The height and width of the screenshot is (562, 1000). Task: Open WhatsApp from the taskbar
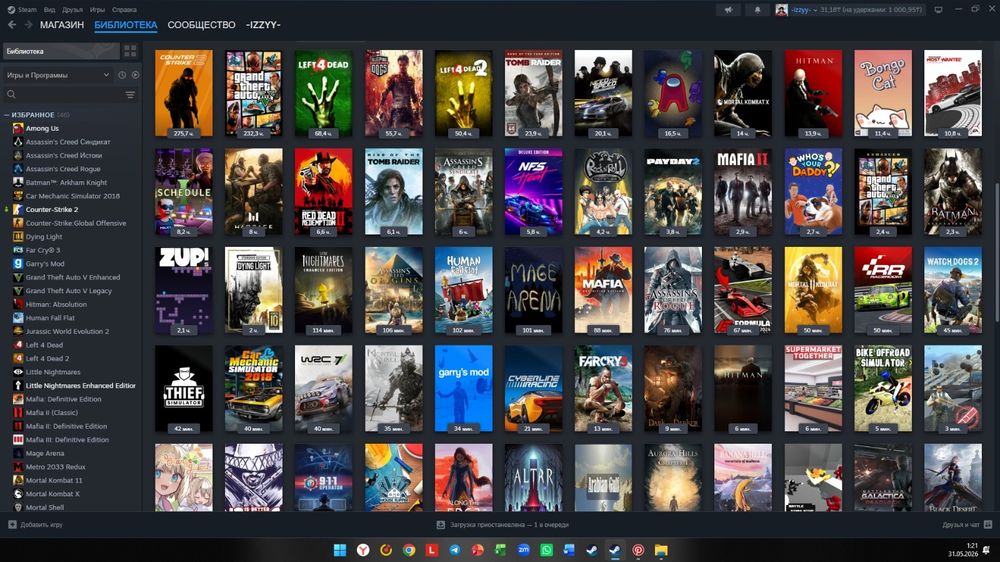tap(547, 550)
